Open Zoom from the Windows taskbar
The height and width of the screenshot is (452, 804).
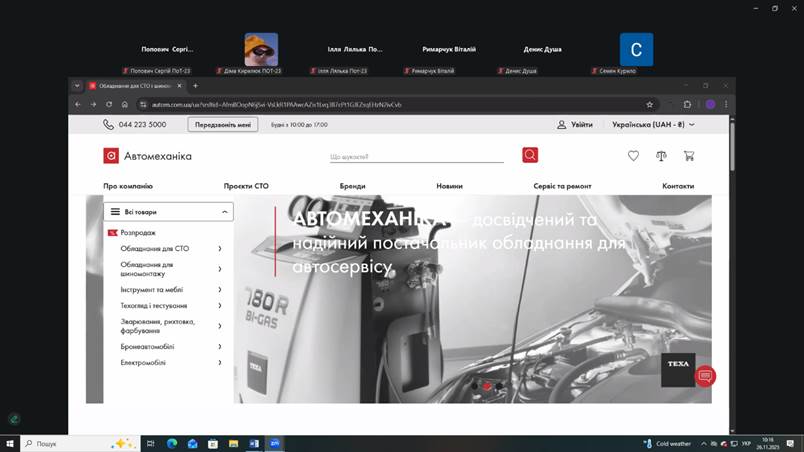(274, 443)
